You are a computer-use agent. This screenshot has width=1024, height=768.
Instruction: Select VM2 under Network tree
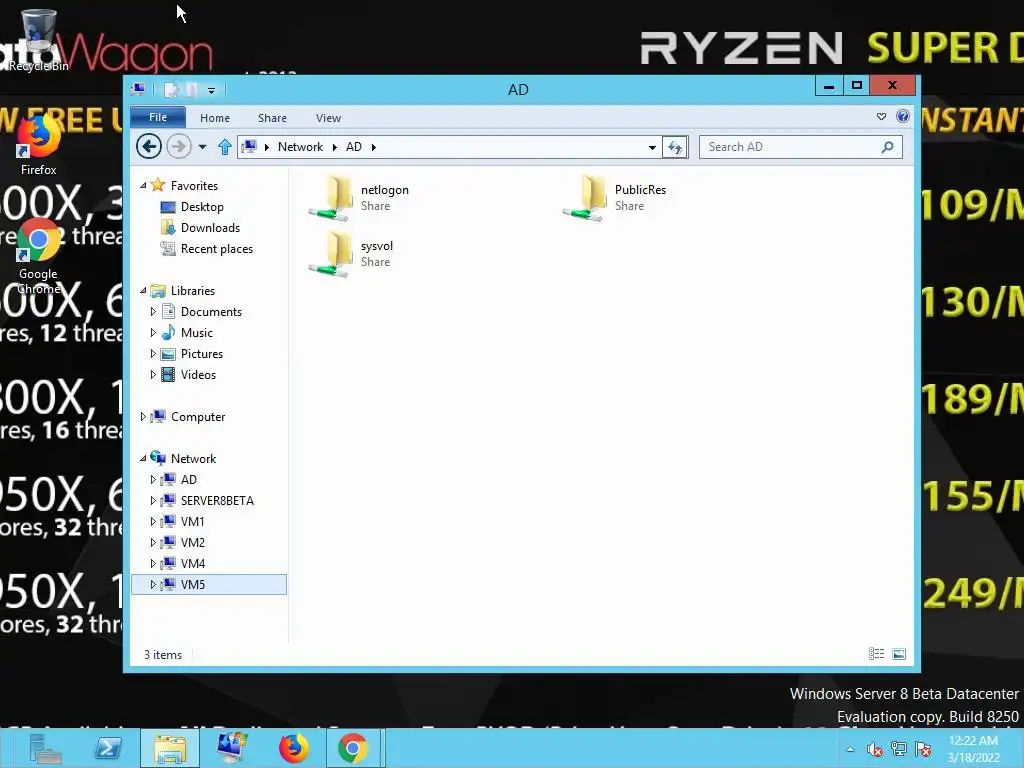pos(193,543)
